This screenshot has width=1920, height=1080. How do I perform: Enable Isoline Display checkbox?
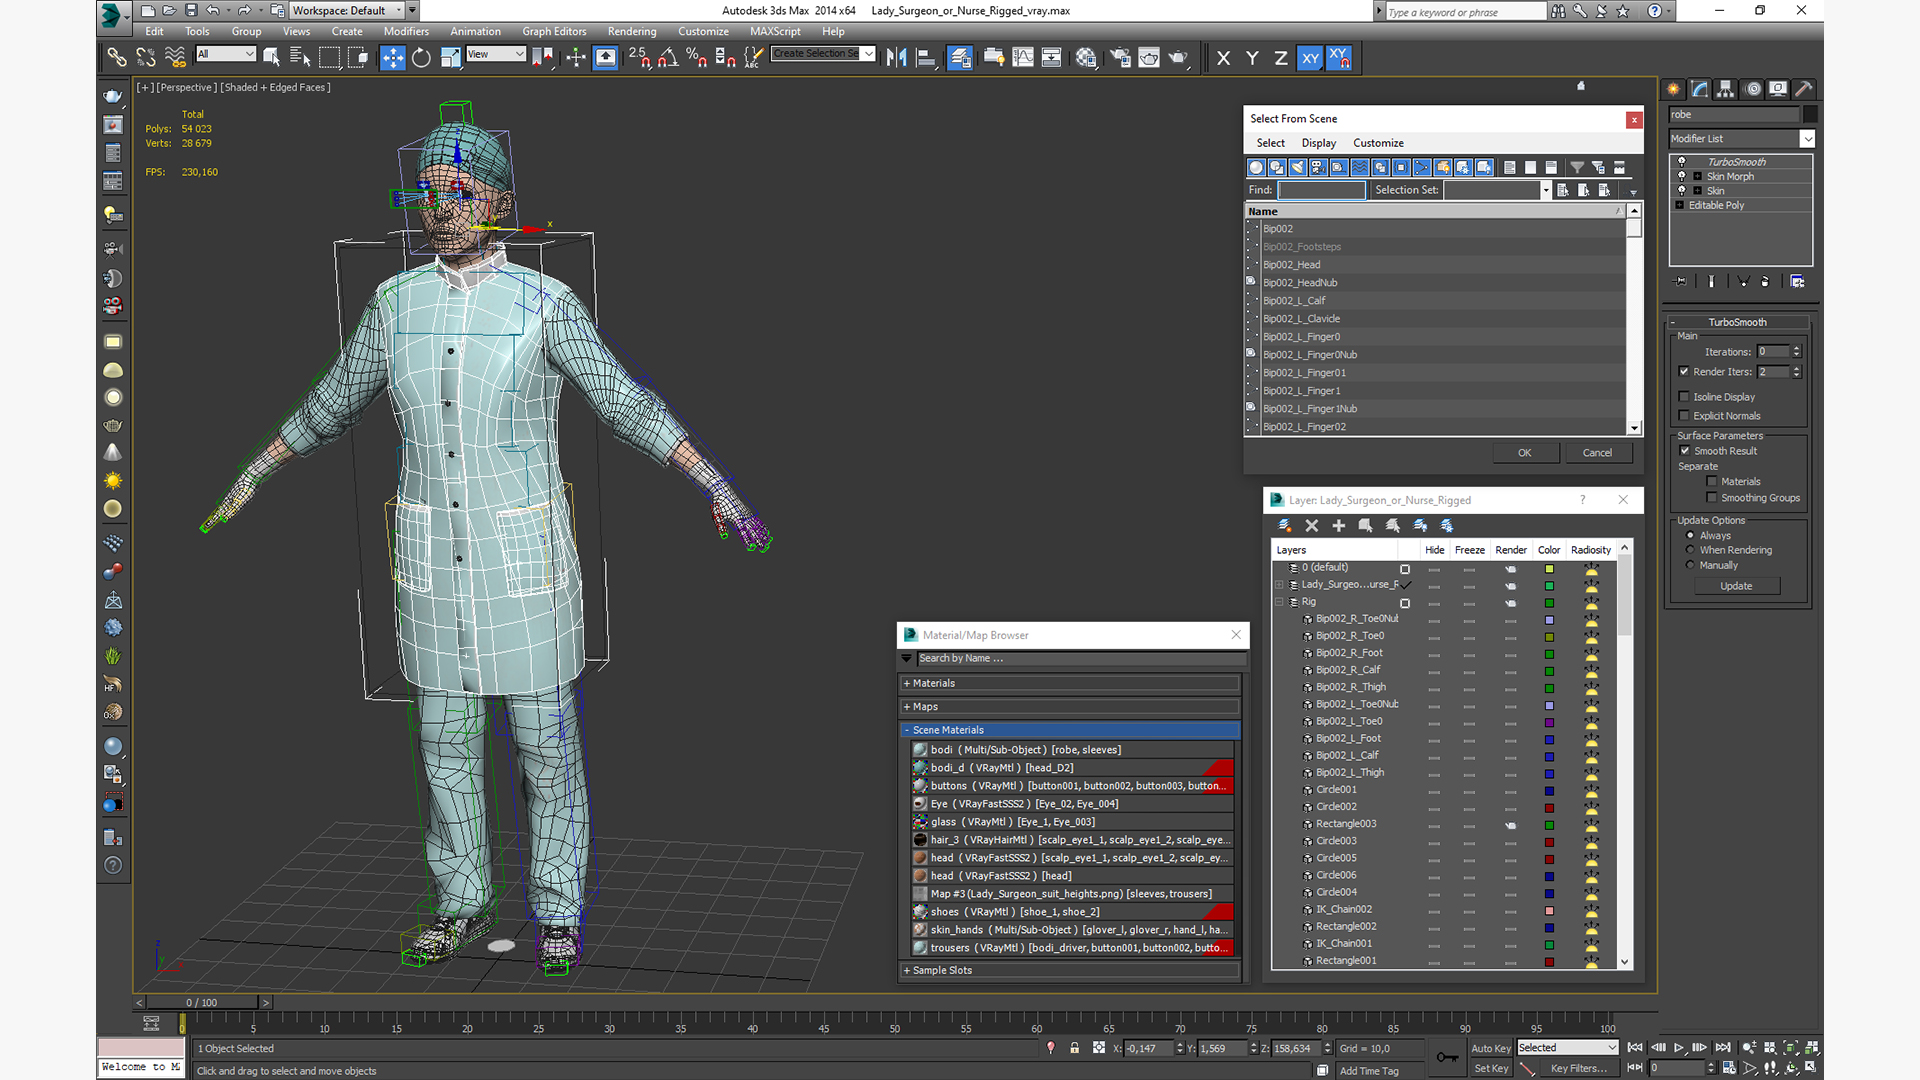coord(1684,397)
